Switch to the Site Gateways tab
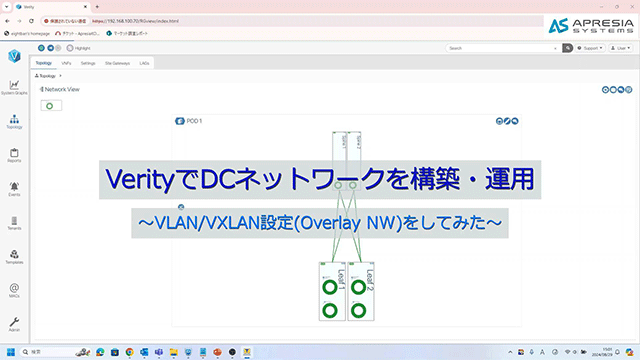This screenshot has height=360, width=640. (x=118, y=63)
